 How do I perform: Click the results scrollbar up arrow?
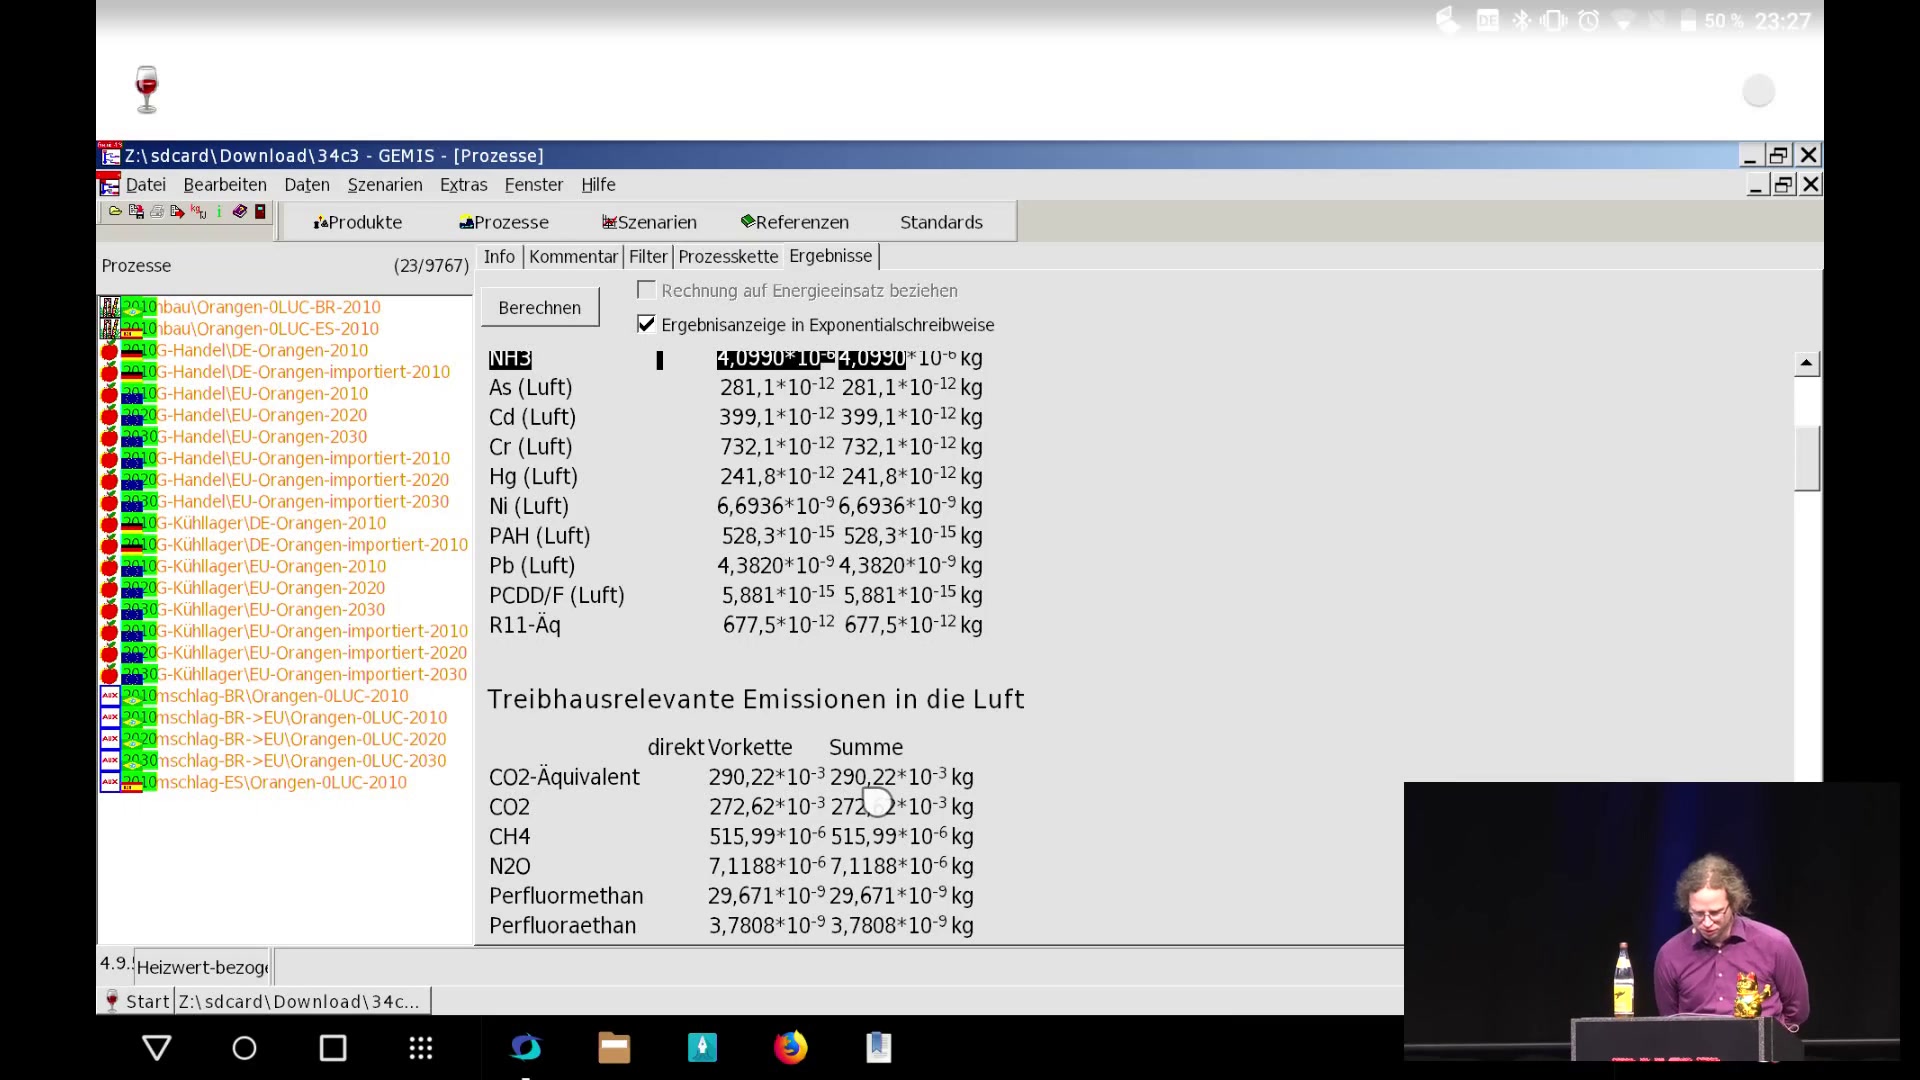pos(1806,363)
